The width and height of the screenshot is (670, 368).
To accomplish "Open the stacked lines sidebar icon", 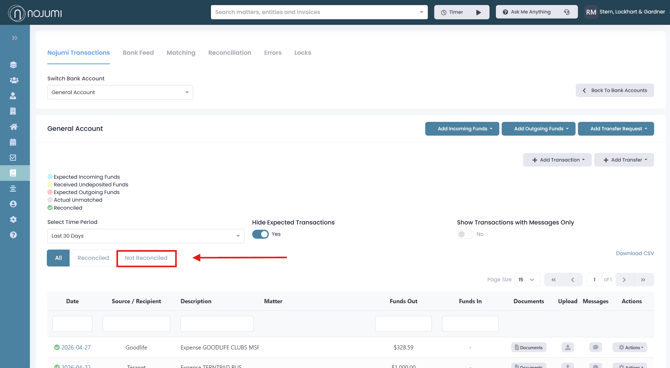I will pos(13,188).
